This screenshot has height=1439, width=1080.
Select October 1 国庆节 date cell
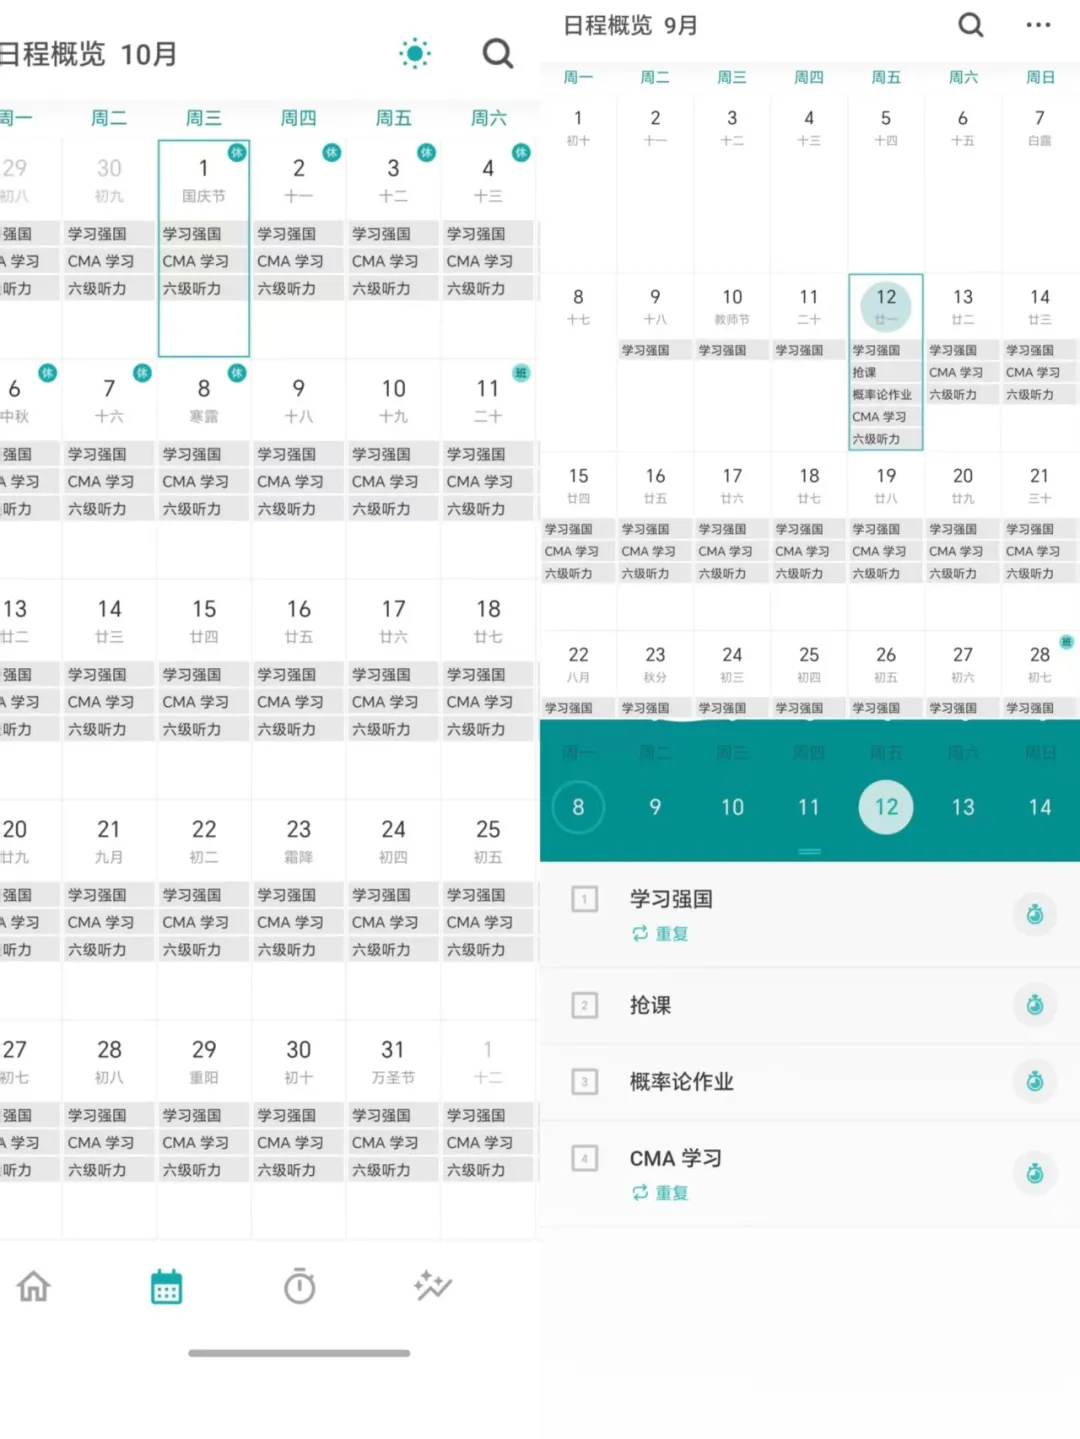204,180
